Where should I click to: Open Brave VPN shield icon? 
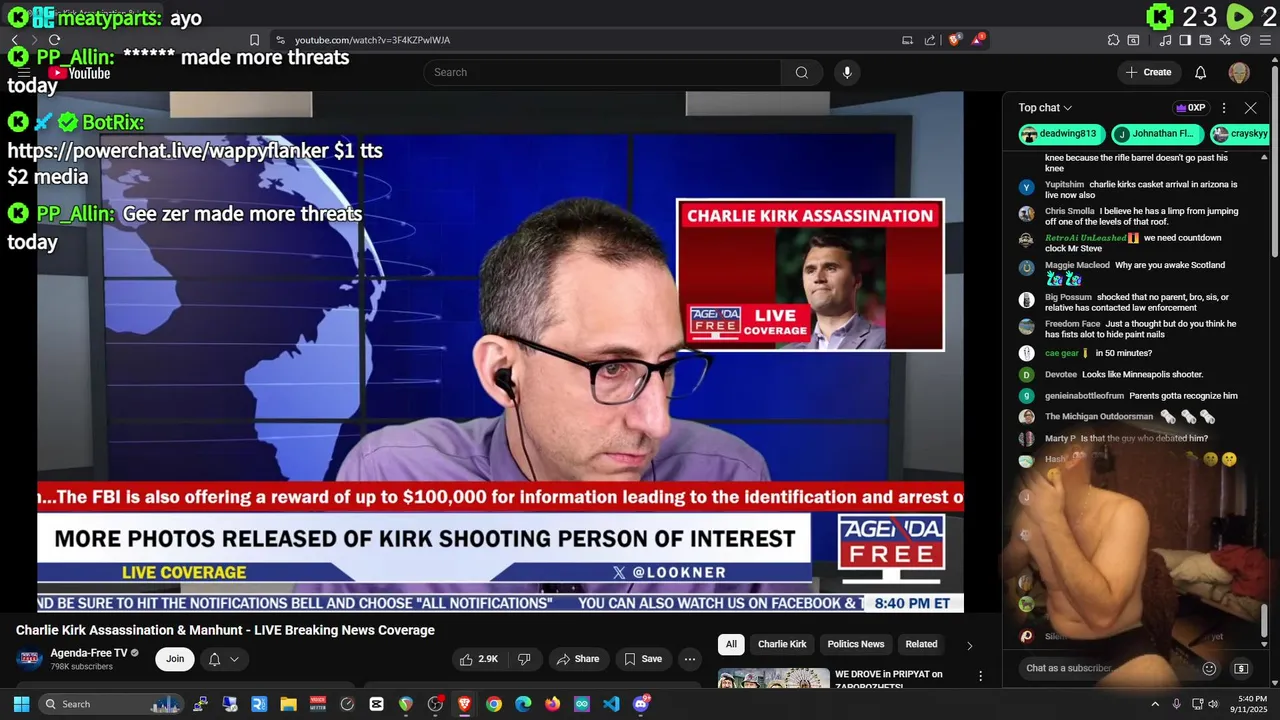click(1245, 40)
